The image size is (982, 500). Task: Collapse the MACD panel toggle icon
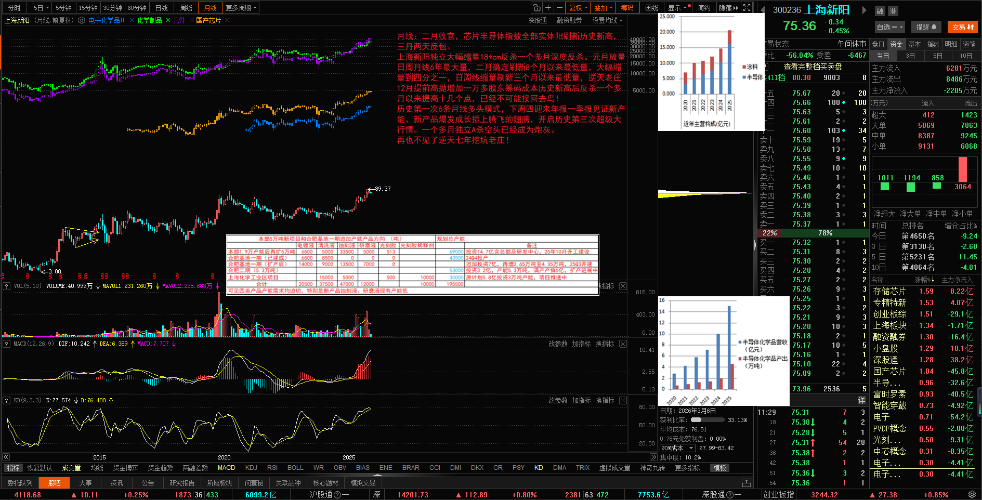[x=6, y=344]
